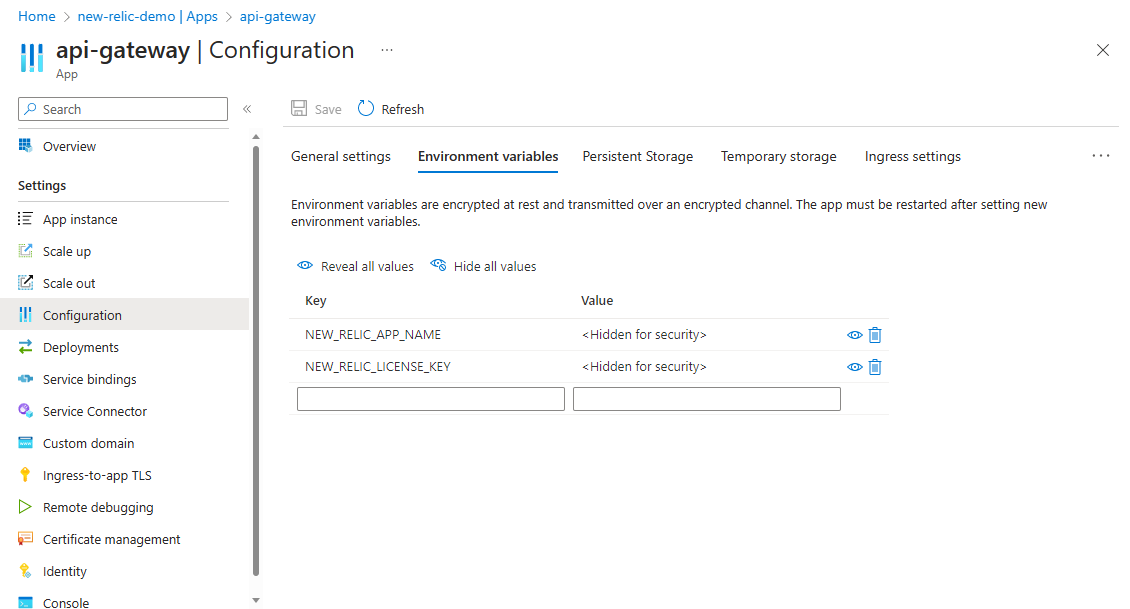Delete the NEW_RELIC_LICENSE_KEY variable
This screenshot has width=1130, height=609.
pos(875,367)
